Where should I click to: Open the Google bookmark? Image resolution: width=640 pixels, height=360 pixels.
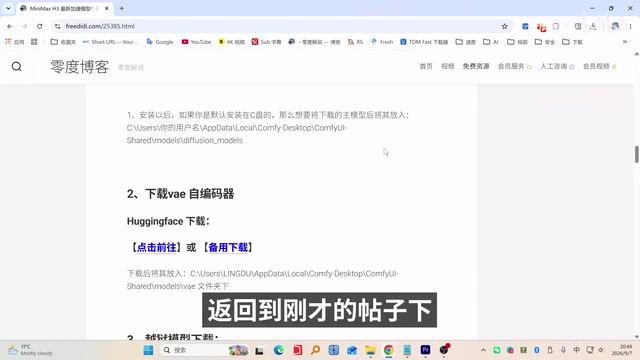[160, 42]
